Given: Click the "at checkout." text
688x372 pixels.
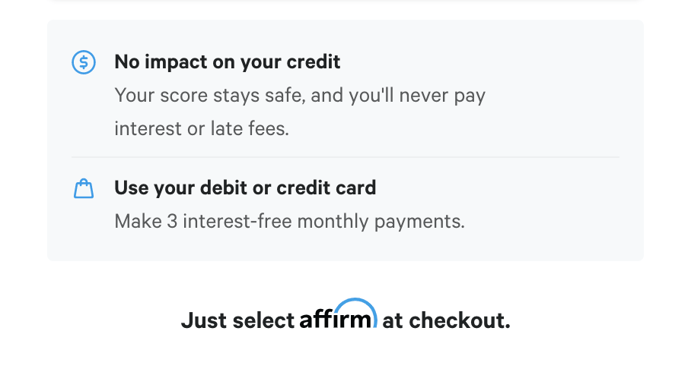Looking at the screenshot, I should pyautogui.click(x=446, y=320).
